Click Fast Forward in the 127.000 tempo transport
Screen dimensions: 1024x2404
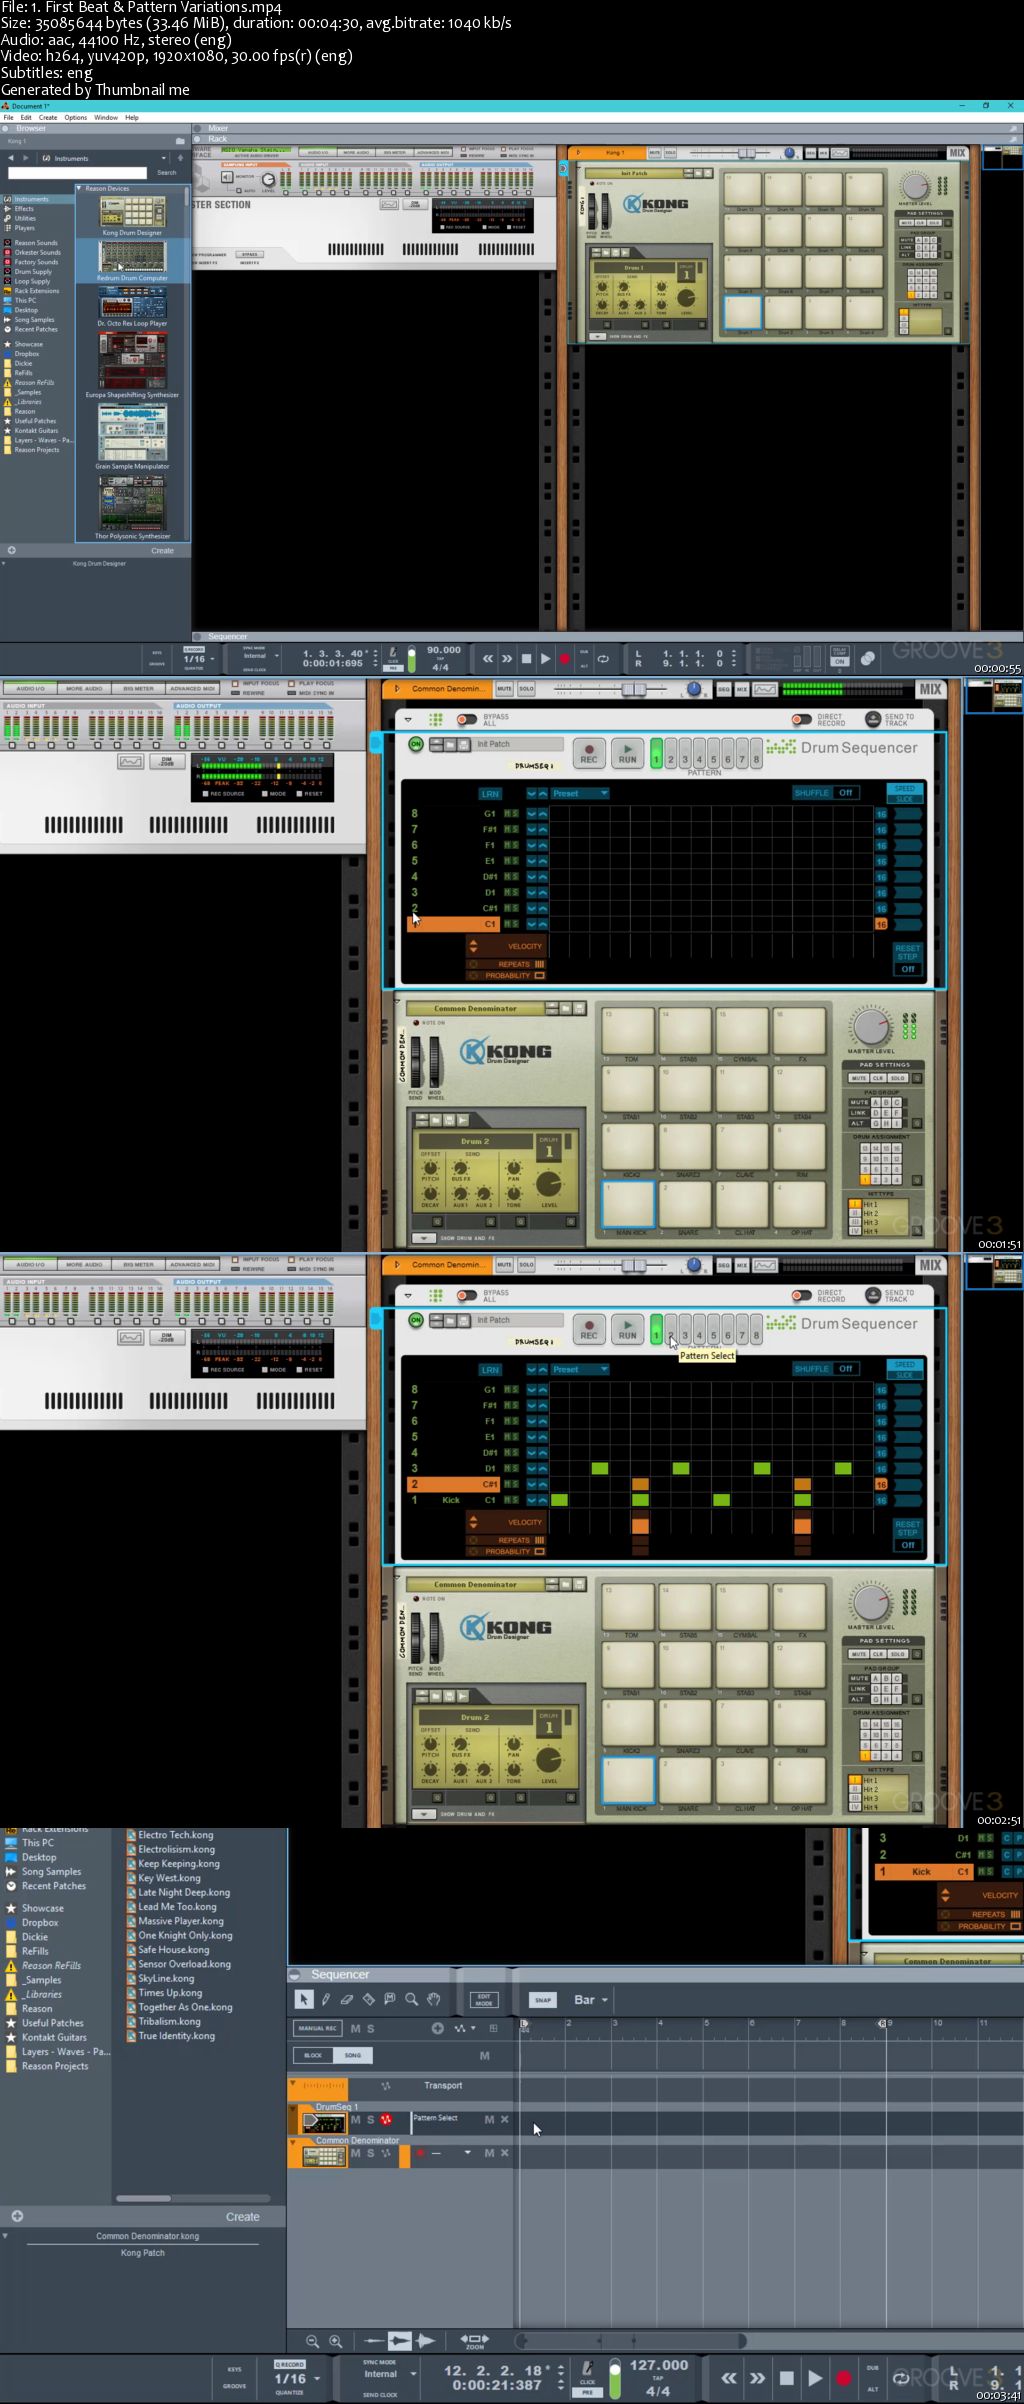coord(757,2378)
